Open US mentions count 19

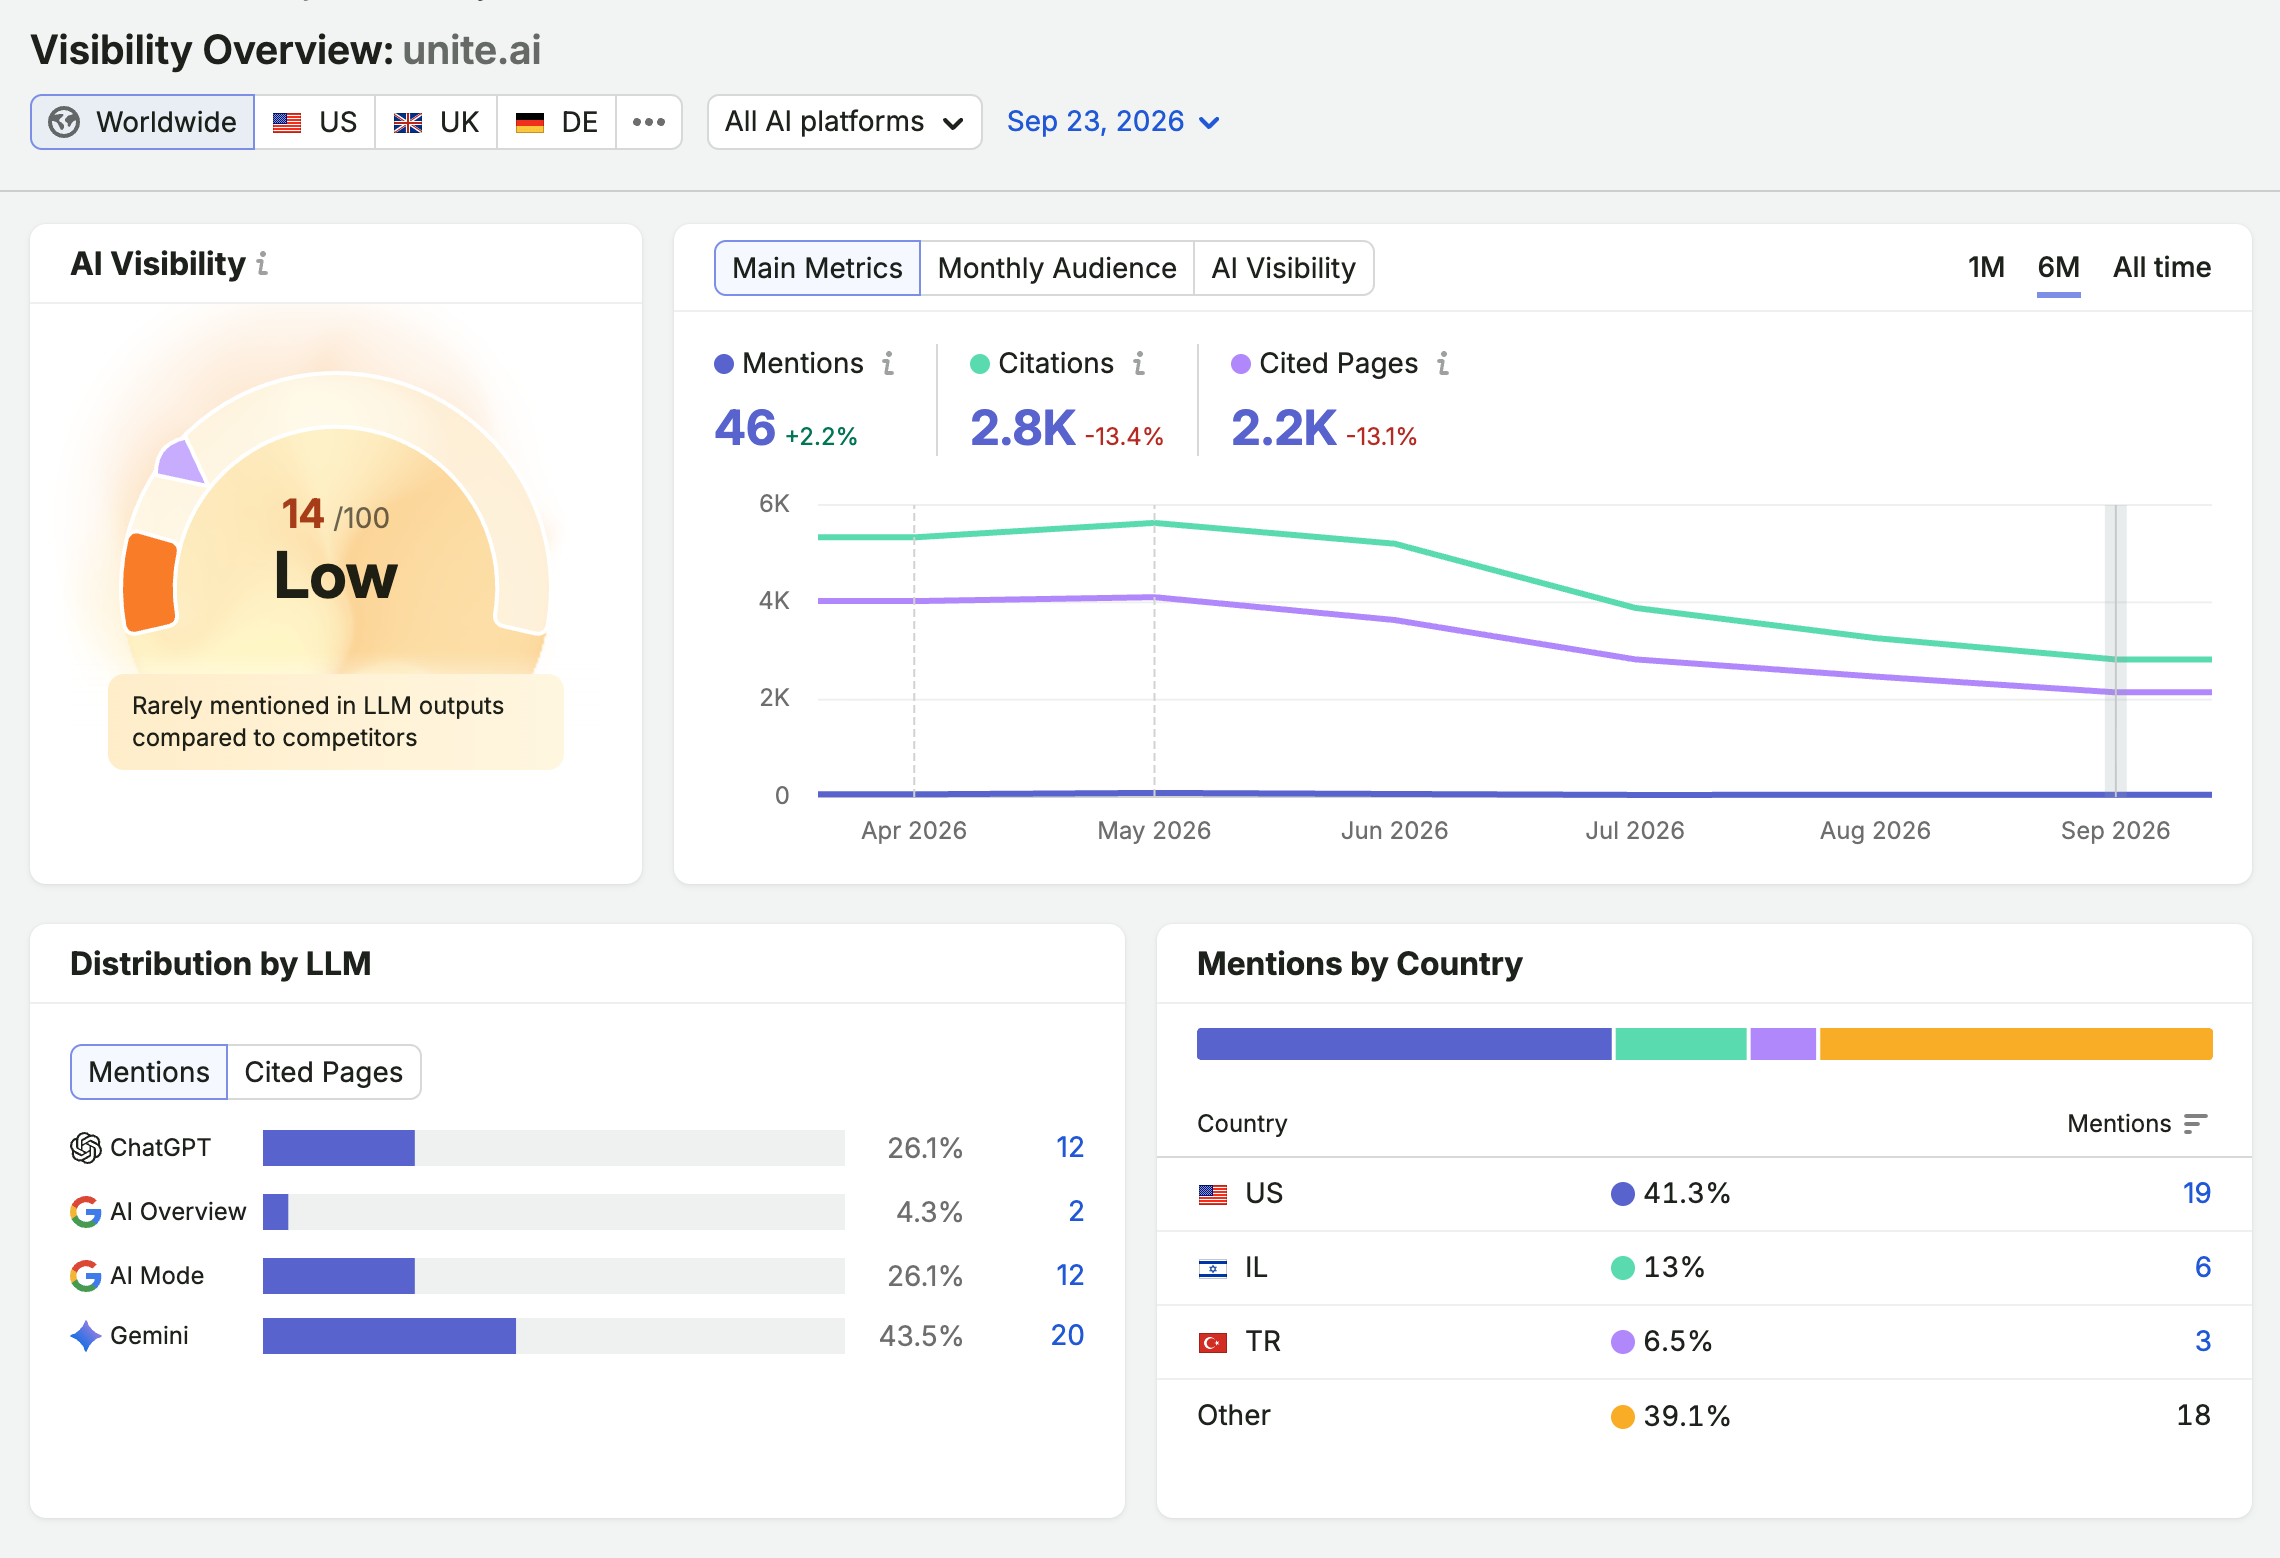pyautogui.click(x=2196, y=1194)
